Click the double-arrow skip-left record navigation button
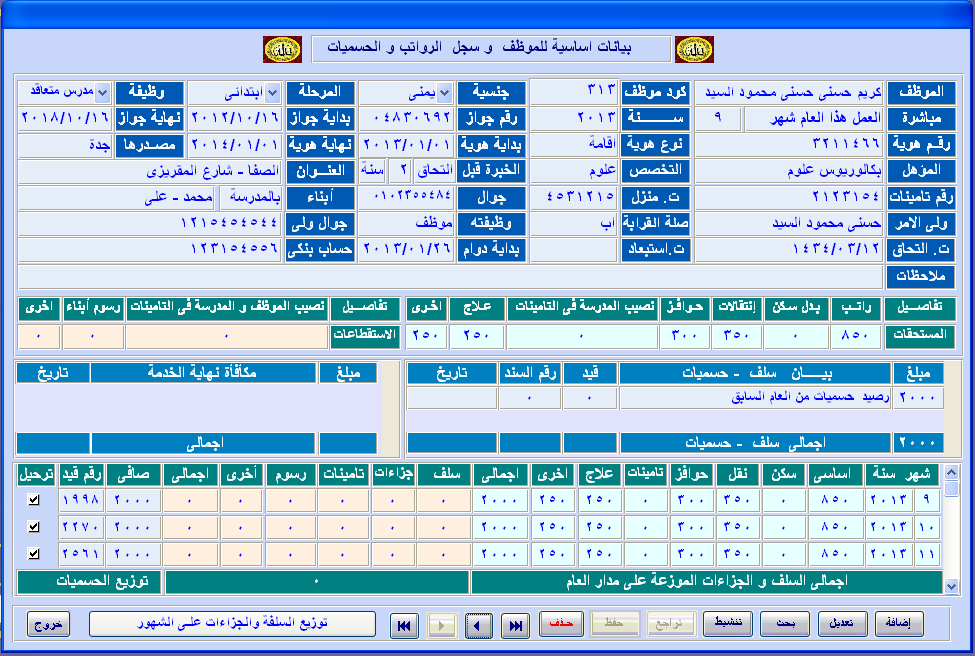975x656 pixels. (404, 625)
